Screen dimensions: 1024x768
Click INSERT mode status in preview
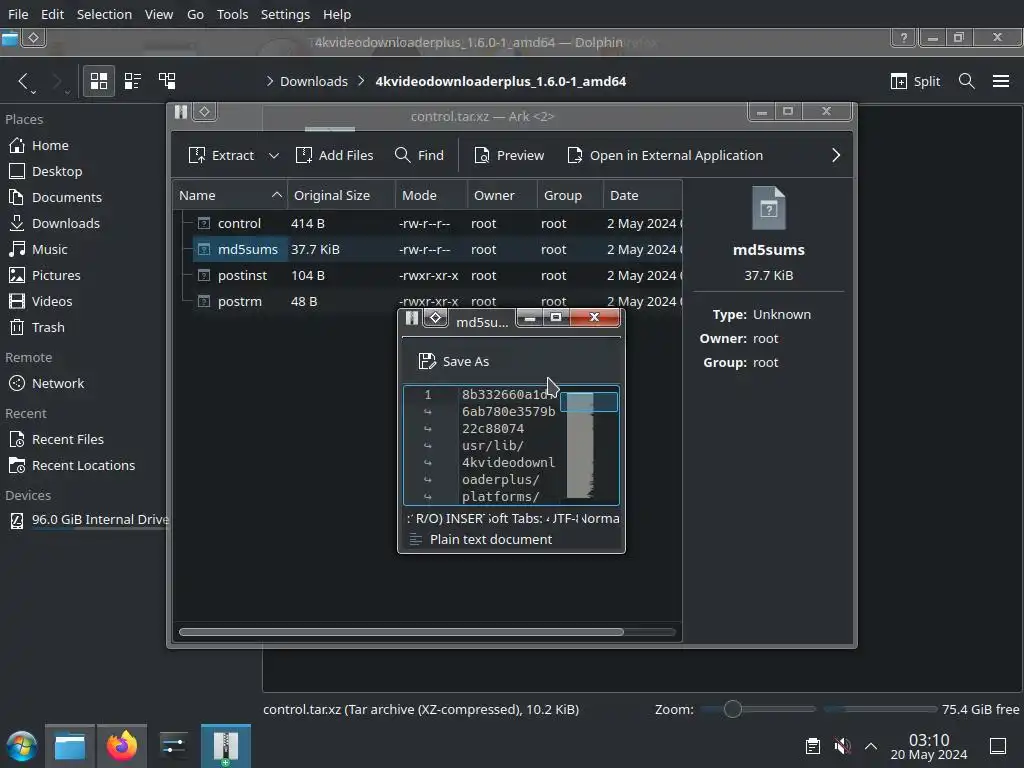click(x=465, y=519)
